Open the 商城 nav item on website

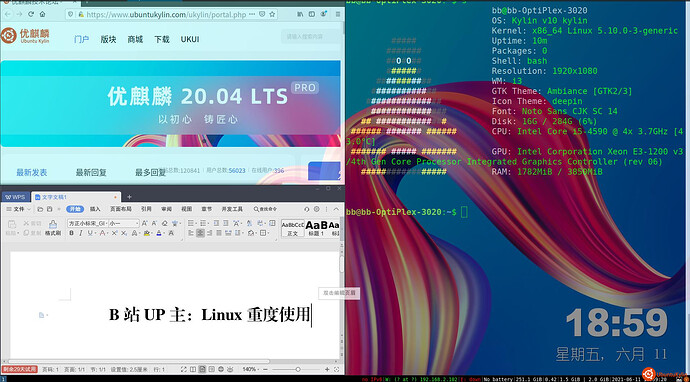(x=135, y=39)
